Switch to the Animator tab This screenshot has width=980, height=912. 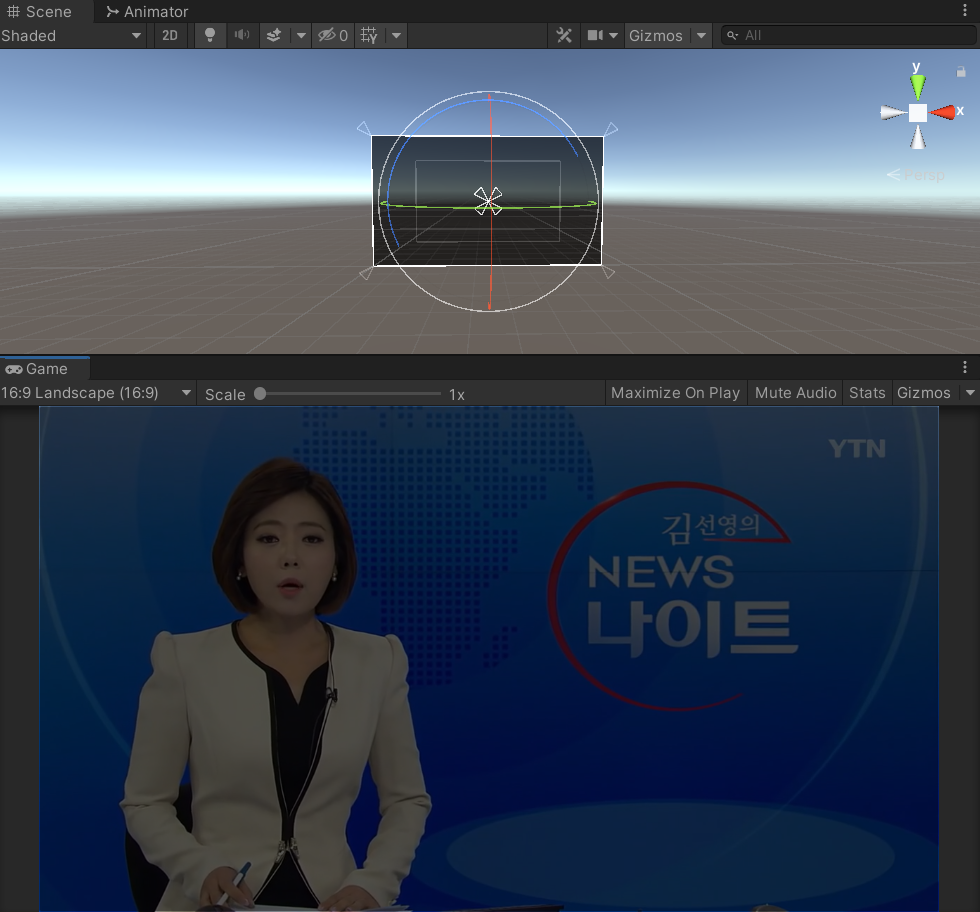coord(148,12)
